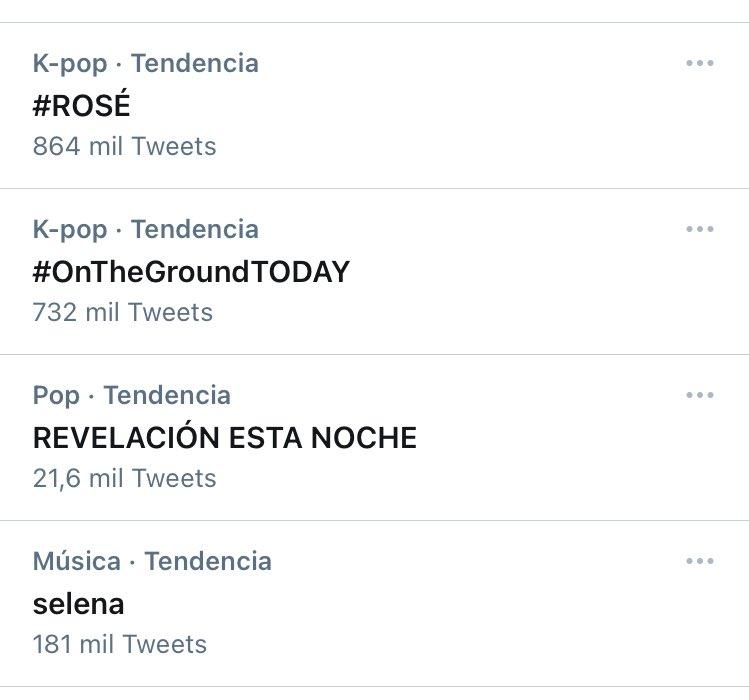Click the 732 mil Tweets count
Image resolution: width=749 pixels, height=700 pixels.
pos(123,312)
